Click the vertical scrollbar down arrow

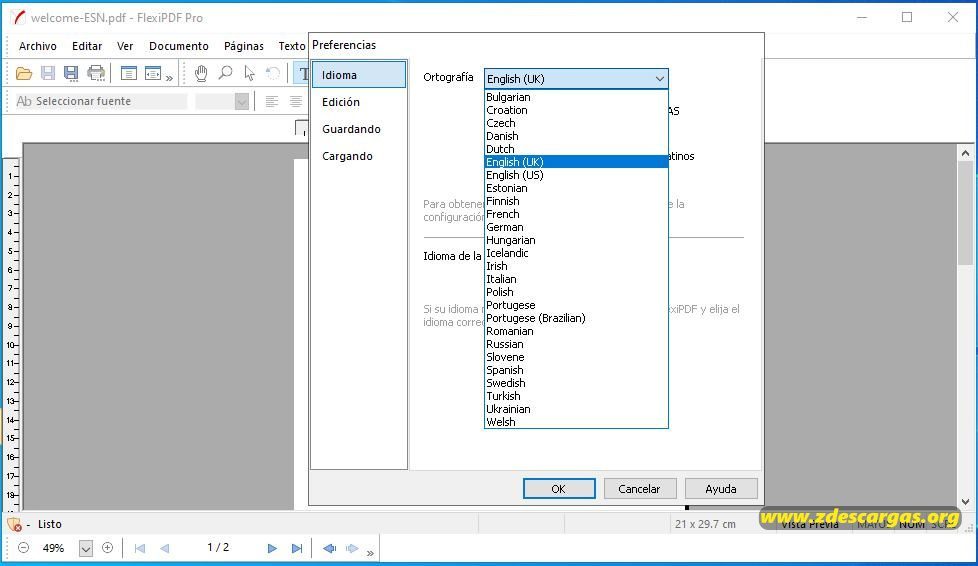click(x=966, y=502)
